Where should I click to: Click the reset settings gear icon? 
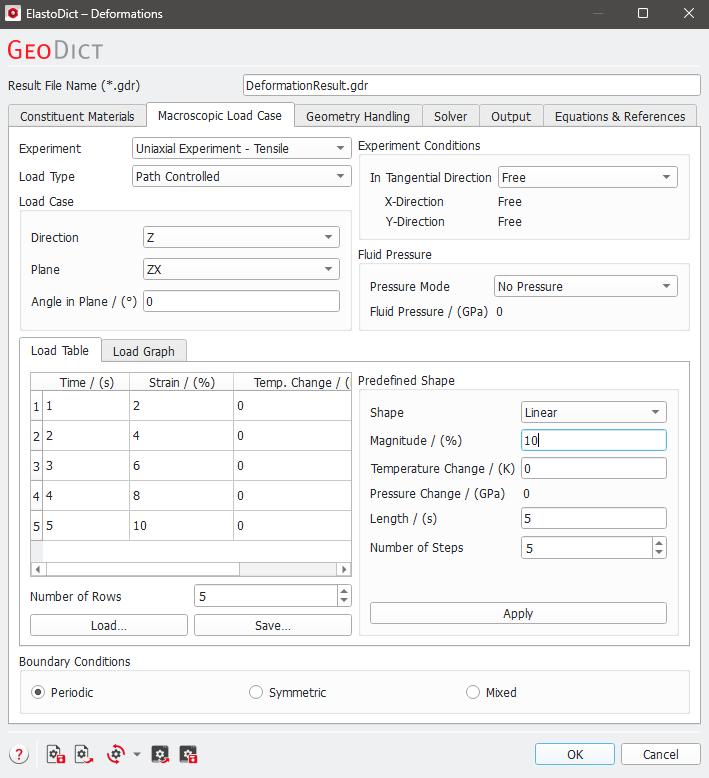pyautogui.click(x=116, y=755)
